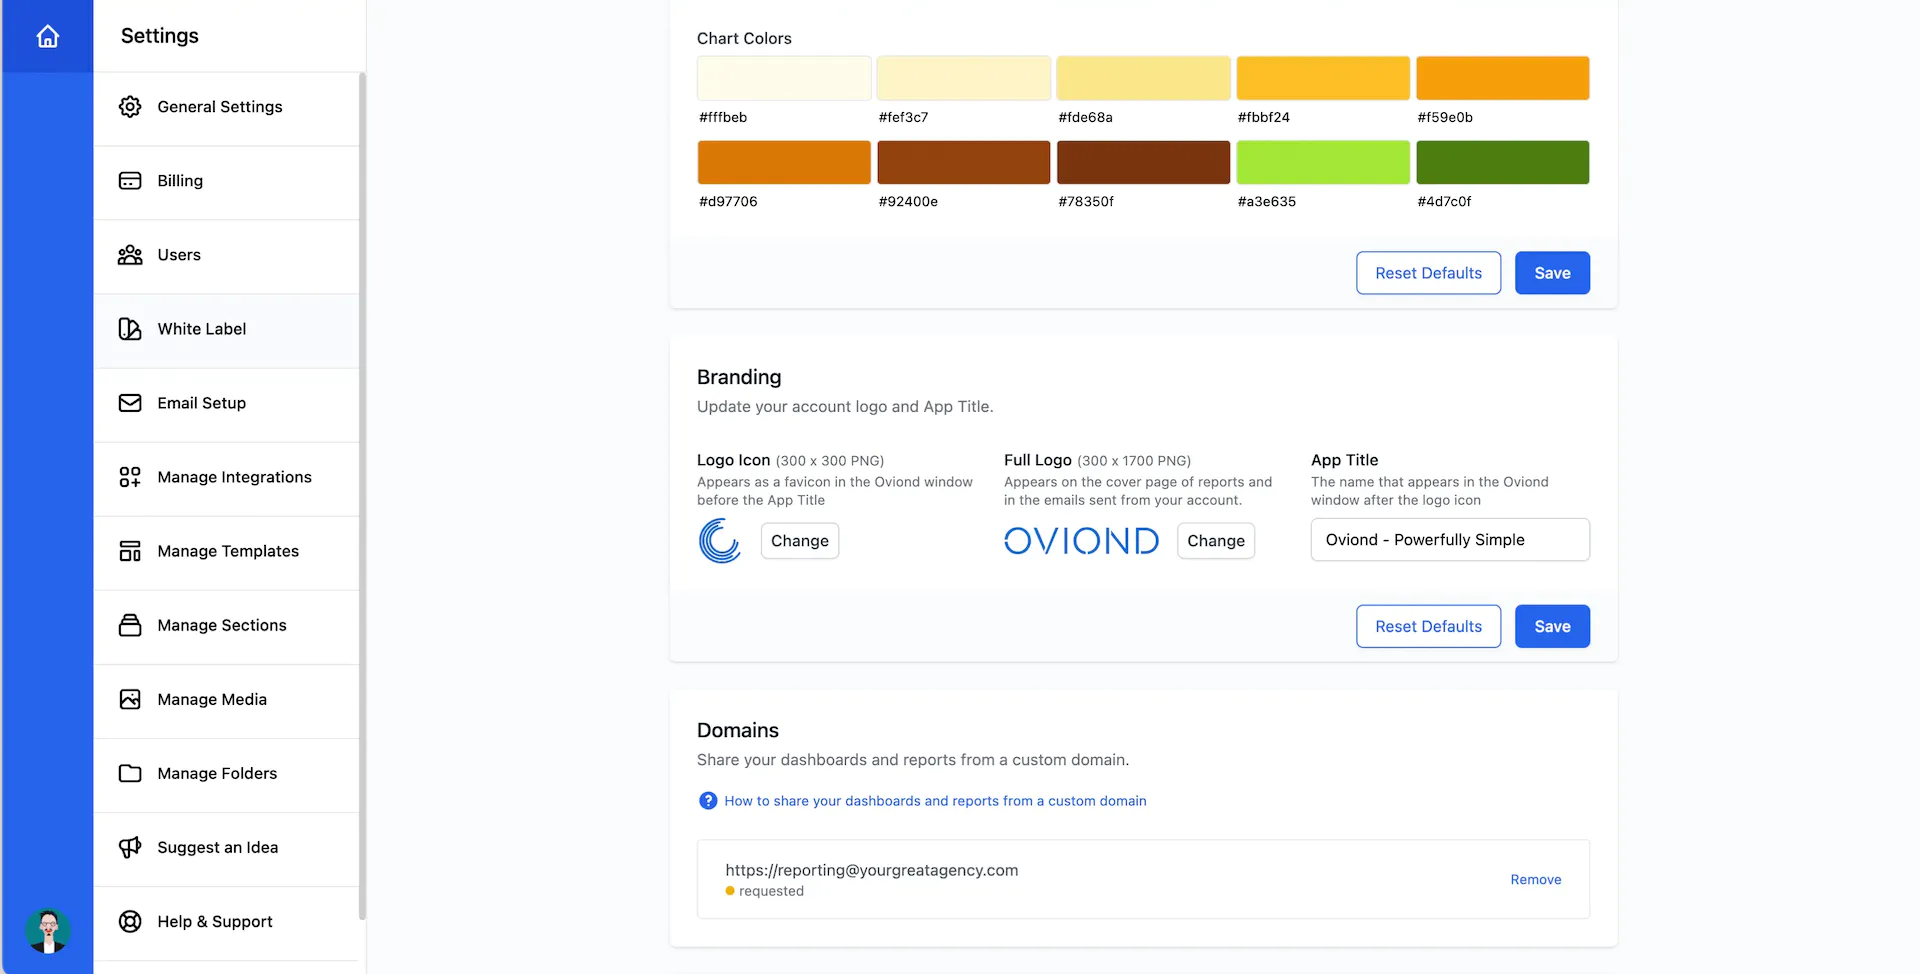Select the #fef3c7 chart color swatch

(x=964, y=78)
